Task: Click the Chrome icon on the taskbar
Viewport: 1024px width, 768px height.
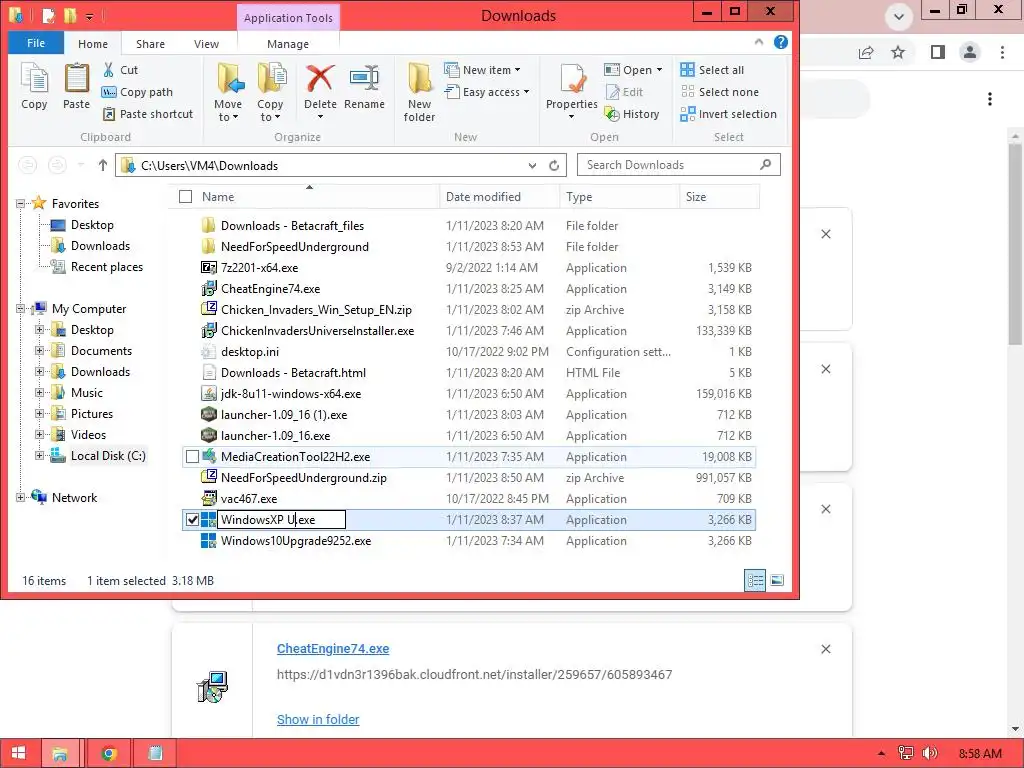Action: (109, 753)
